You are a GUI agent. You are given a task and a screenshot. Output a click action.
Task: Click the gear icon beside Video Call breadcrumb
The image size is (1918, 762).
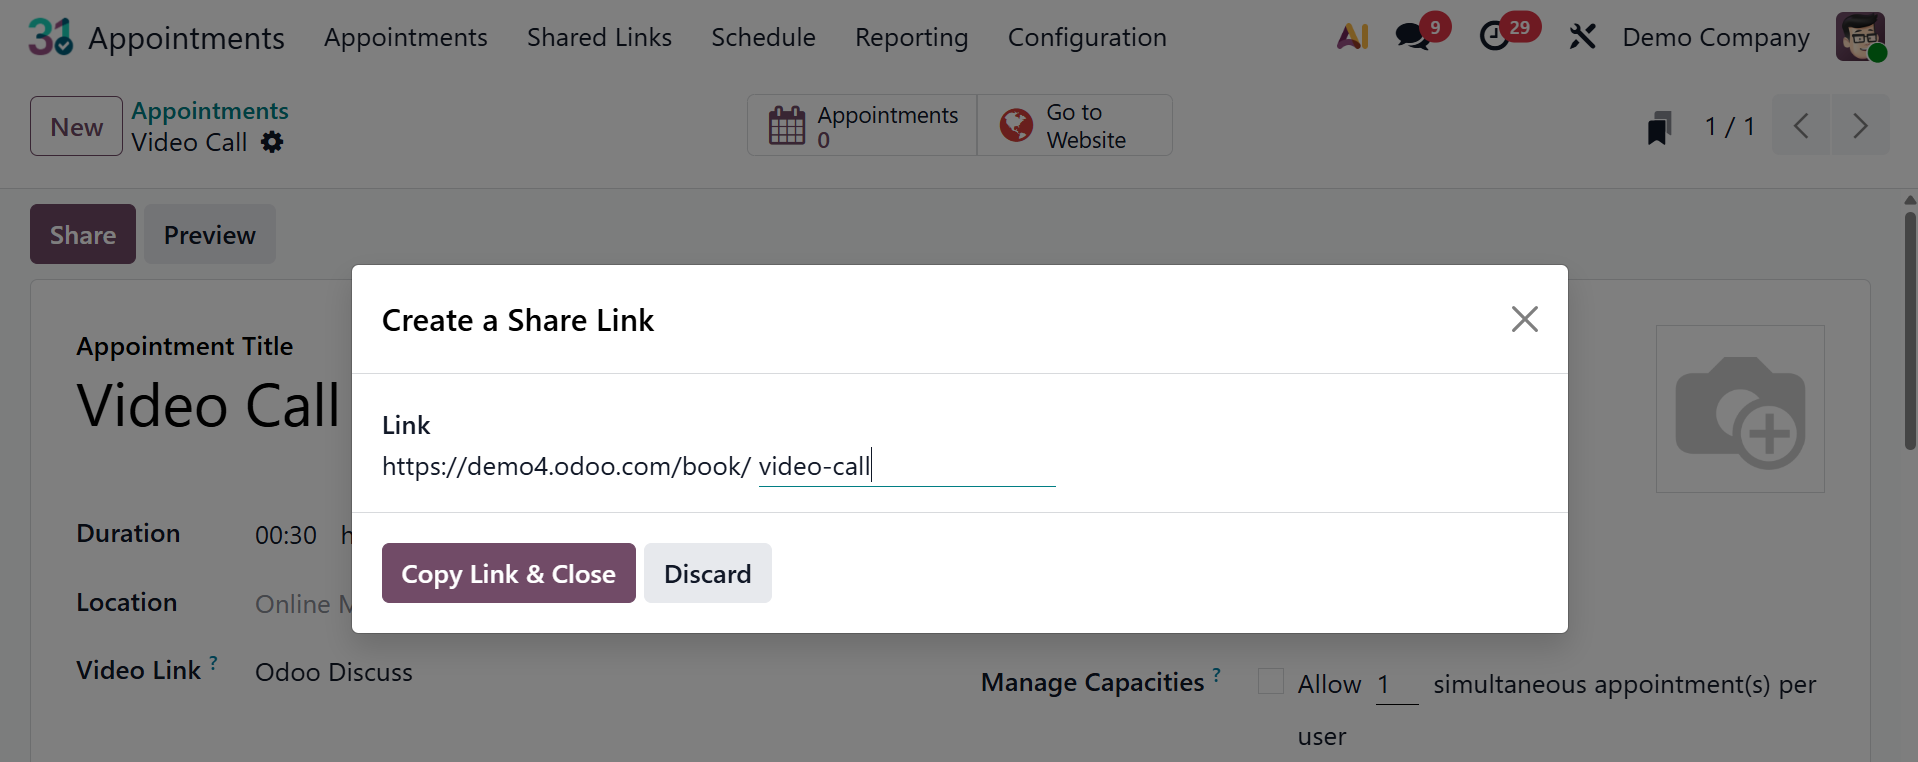point(270,143)
